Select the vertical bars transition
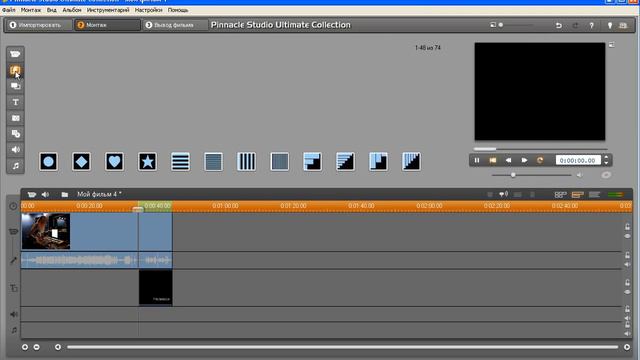 click(247, 162)
